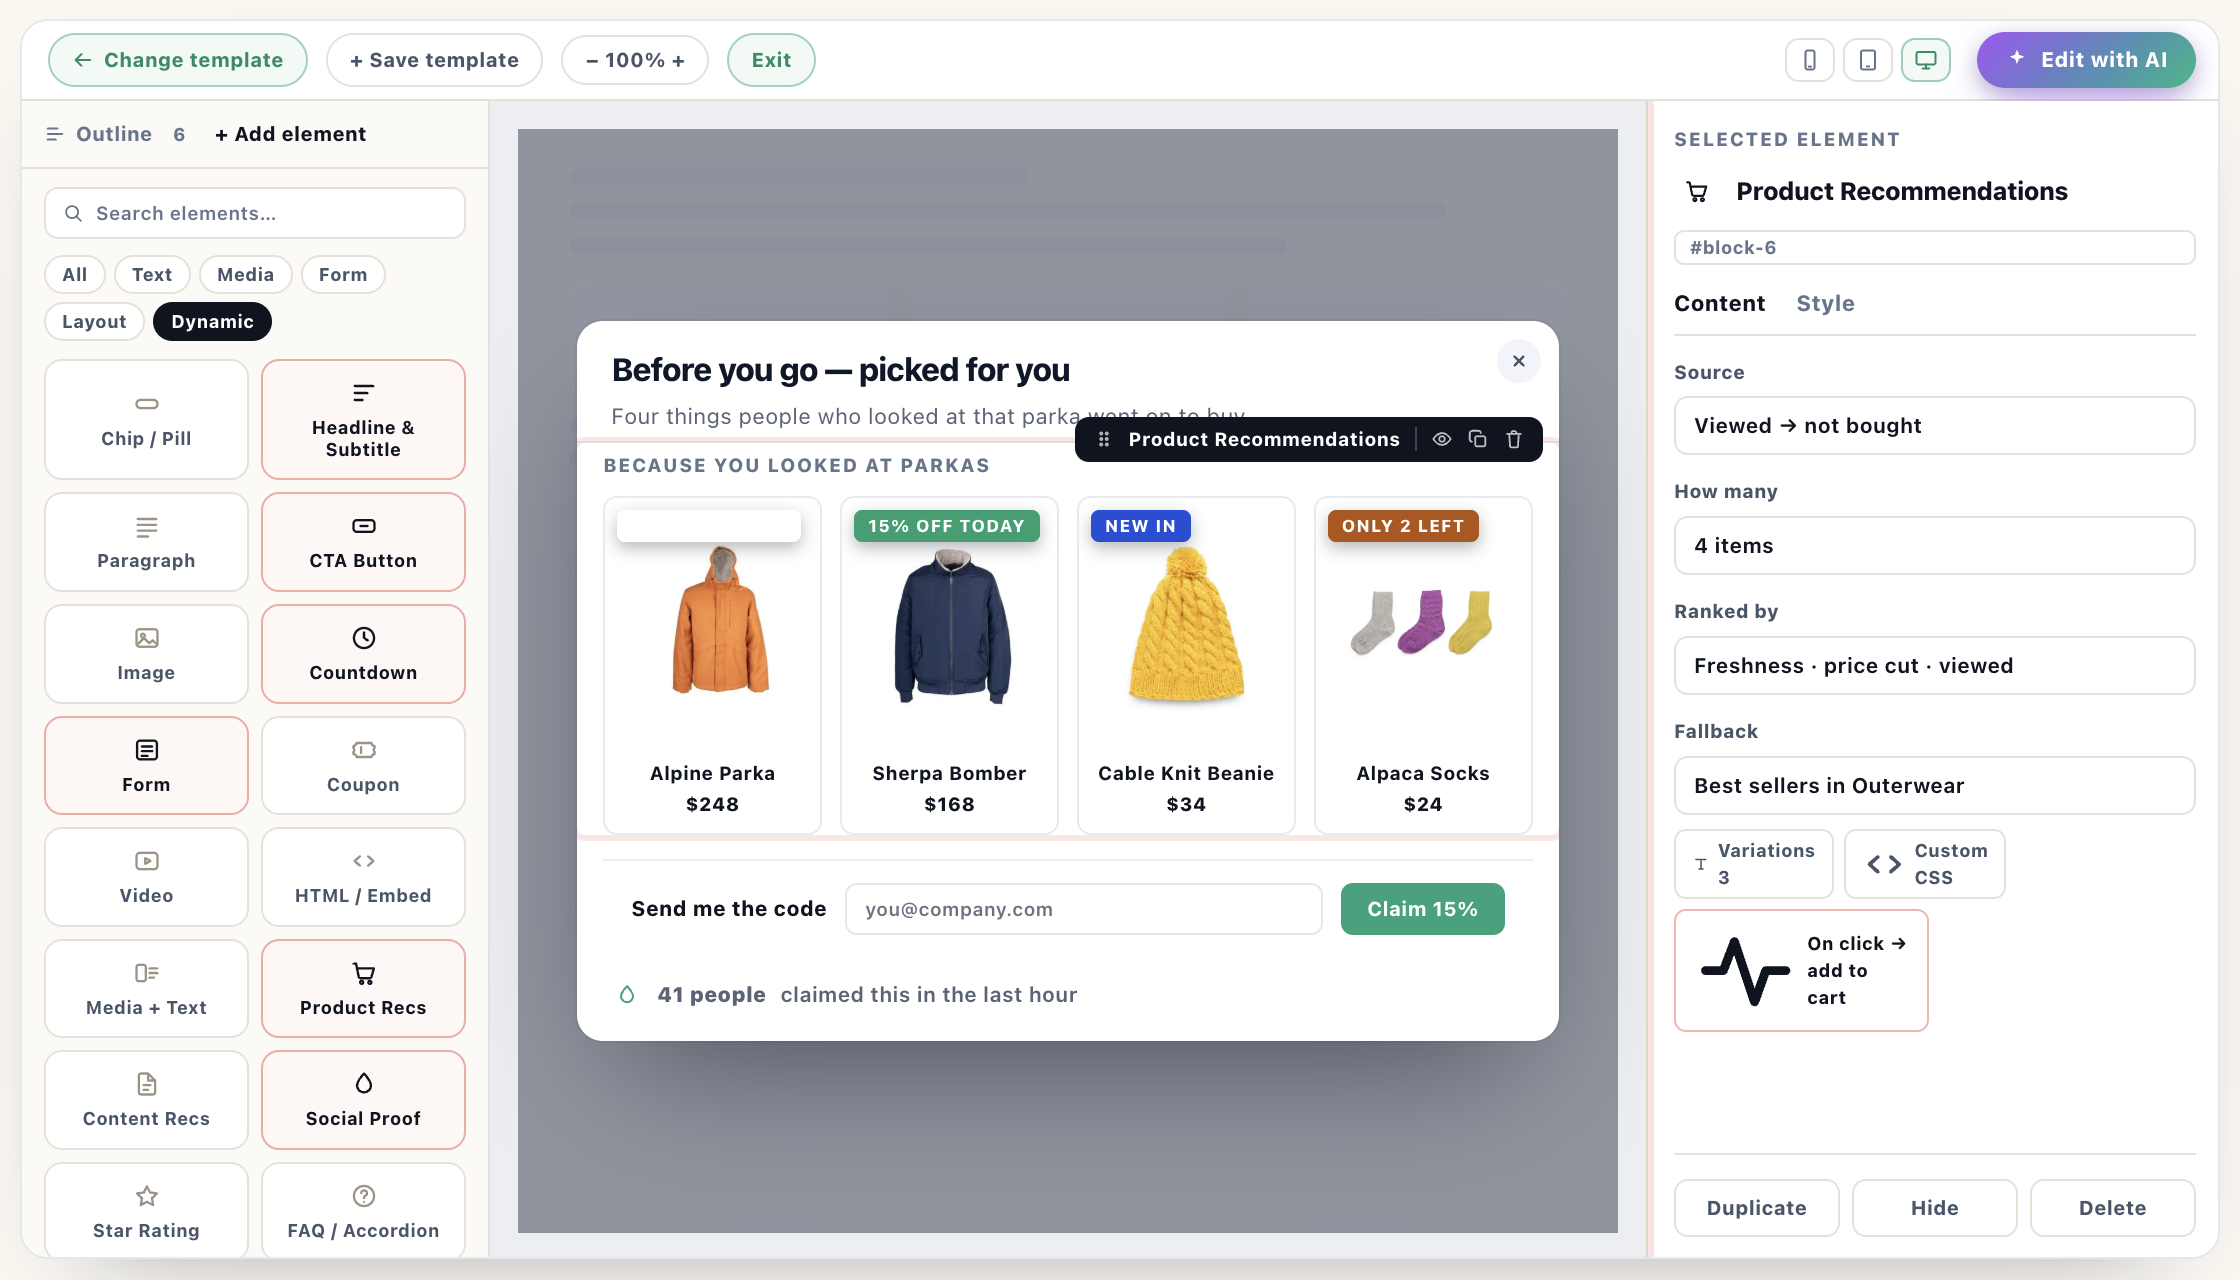Click Save template
This screenshot has height=1280, width=2240.
coord(434,60)
